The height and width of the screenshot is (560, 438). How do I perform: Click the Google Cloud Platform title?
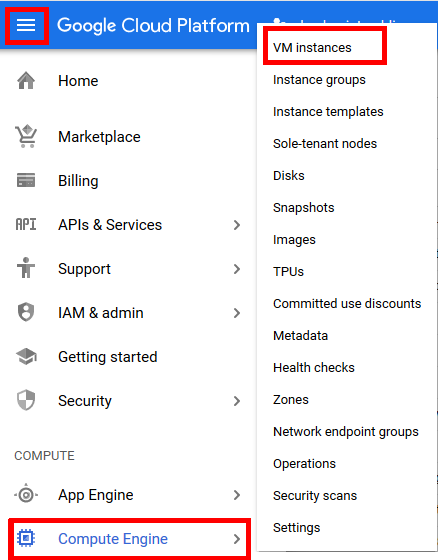[153, 26]
